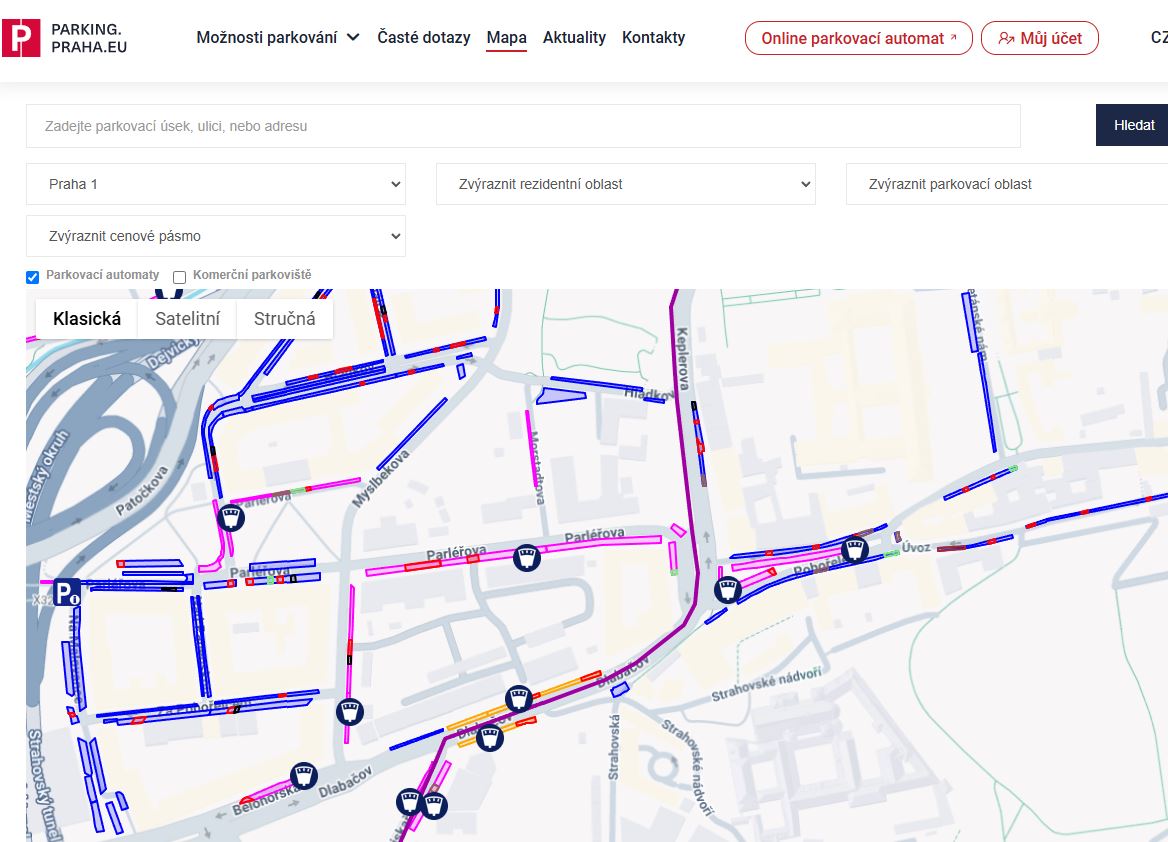This screenshot has width=1168, height=842.
Task: Click parking meter icon near Úvoz street
Action: [854, 549]
